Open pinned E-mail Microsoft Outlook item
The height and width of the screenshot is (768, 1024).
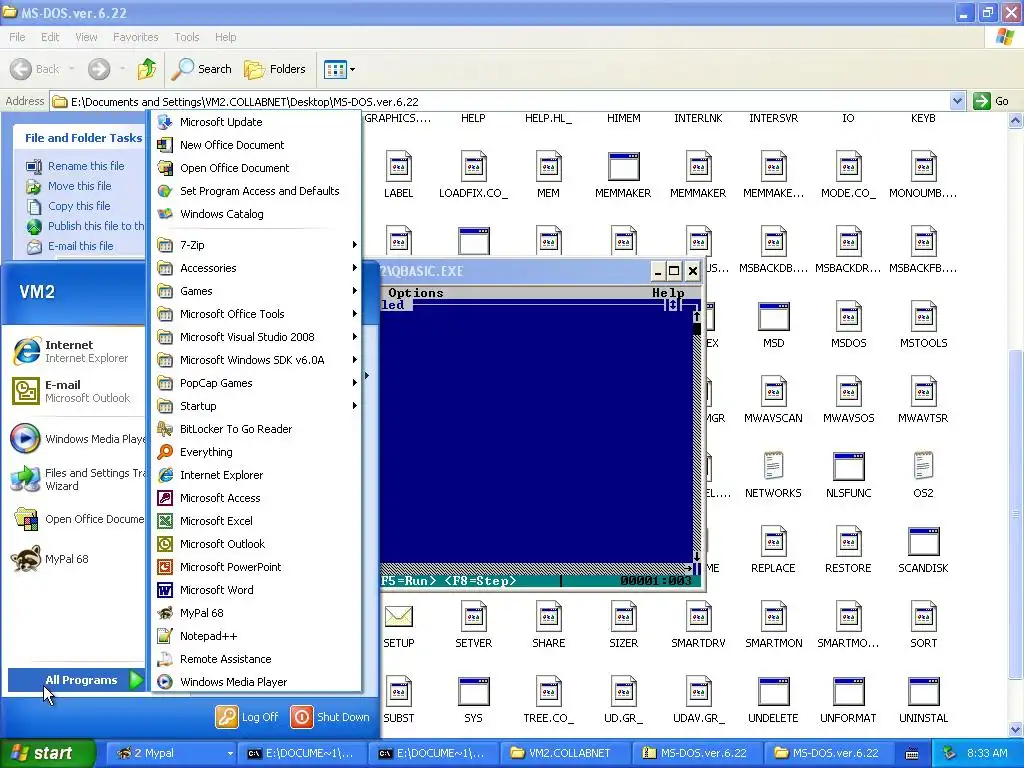(x=72, y=391)
